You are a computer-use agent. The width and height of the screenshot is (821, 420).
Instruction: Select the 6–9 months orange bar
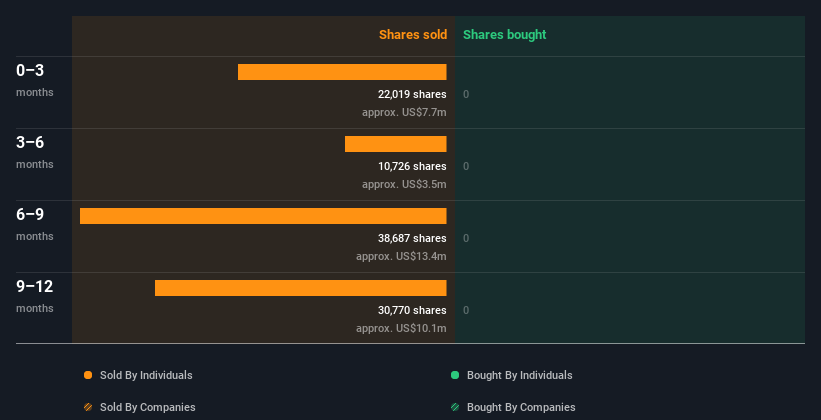[263, 216]
